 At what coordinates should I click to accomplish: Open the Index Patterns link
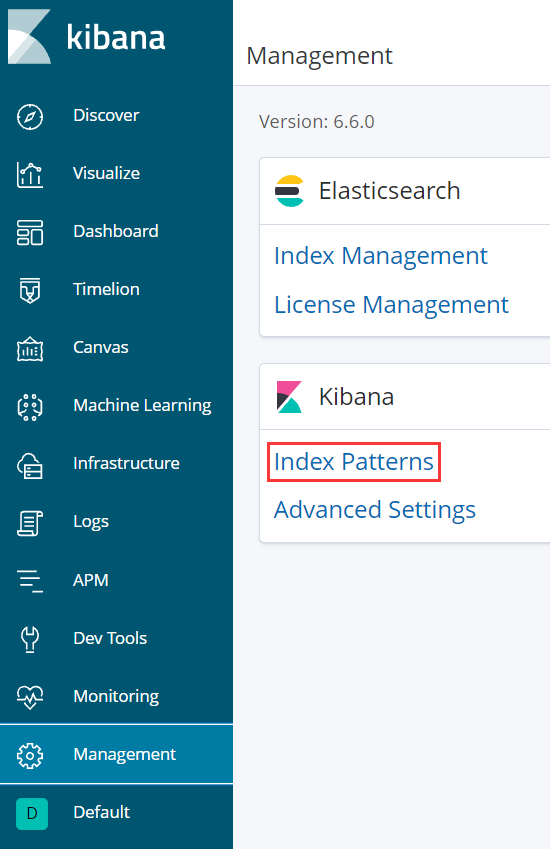coord(353,462)
